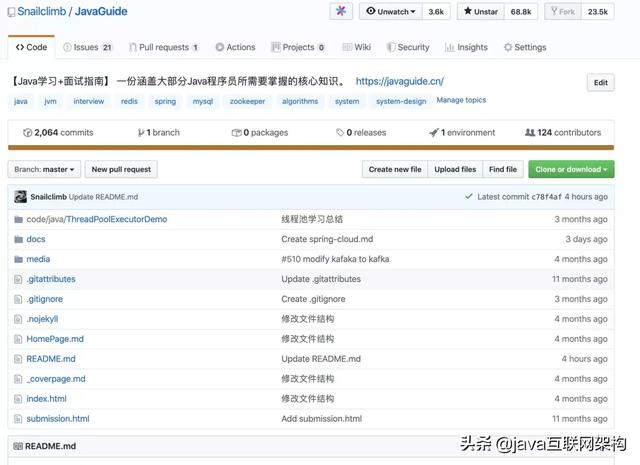Open the Code tab
Viewport: 640px width, 465px height.
point(31,47)
